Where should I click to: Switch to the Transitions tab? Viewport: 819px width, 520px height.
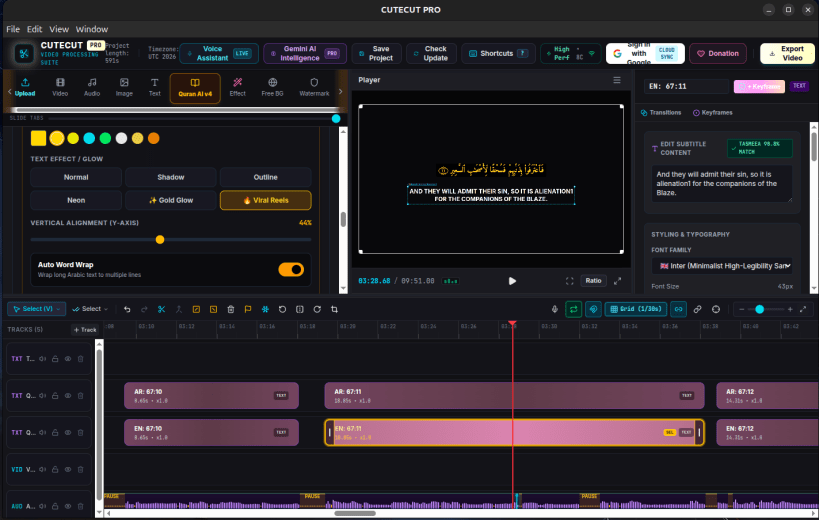pos(661,113)
